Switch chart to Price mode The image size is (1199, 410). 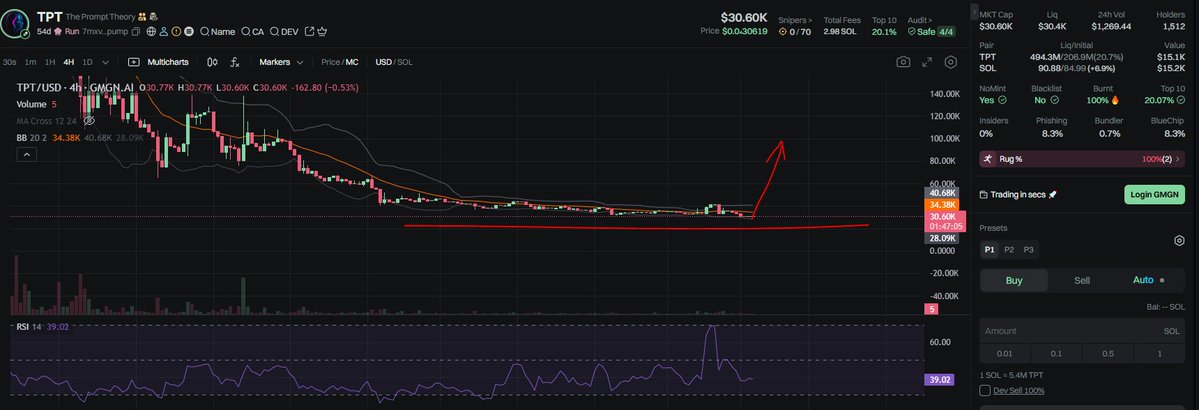pyautogui.click(x=330, y=62)
